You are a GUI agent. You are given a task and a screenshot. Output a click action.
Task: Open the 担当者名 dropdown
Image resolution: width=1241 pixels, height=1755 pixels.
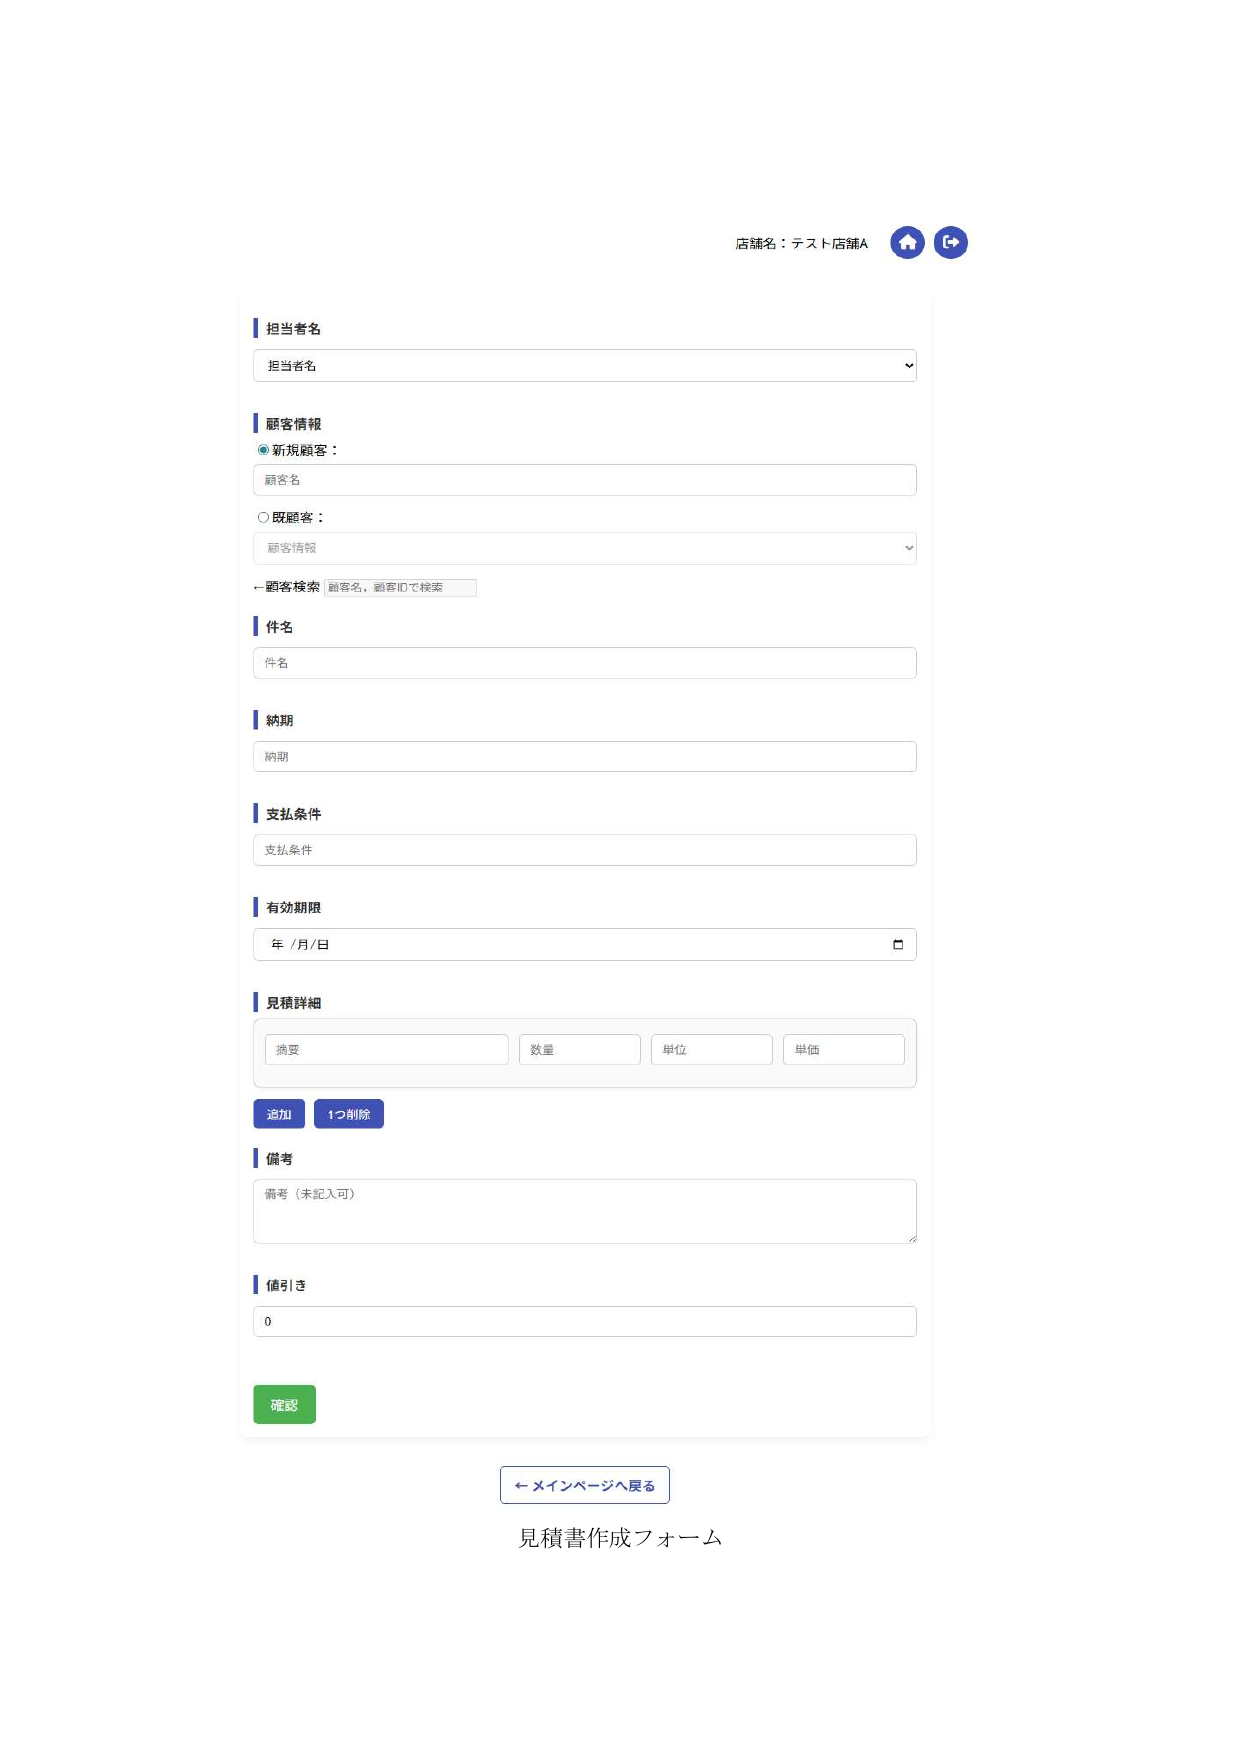coord(584,366)
